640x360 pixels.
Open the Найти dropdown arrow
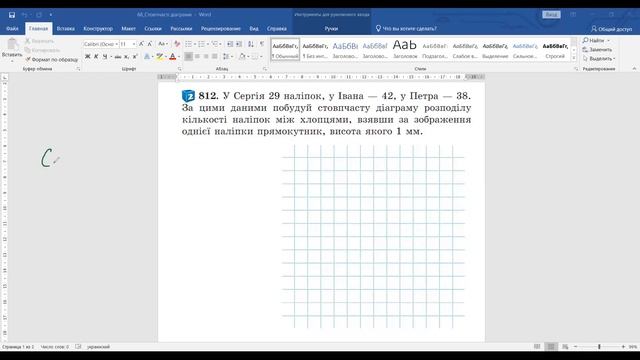pos(608,41)
